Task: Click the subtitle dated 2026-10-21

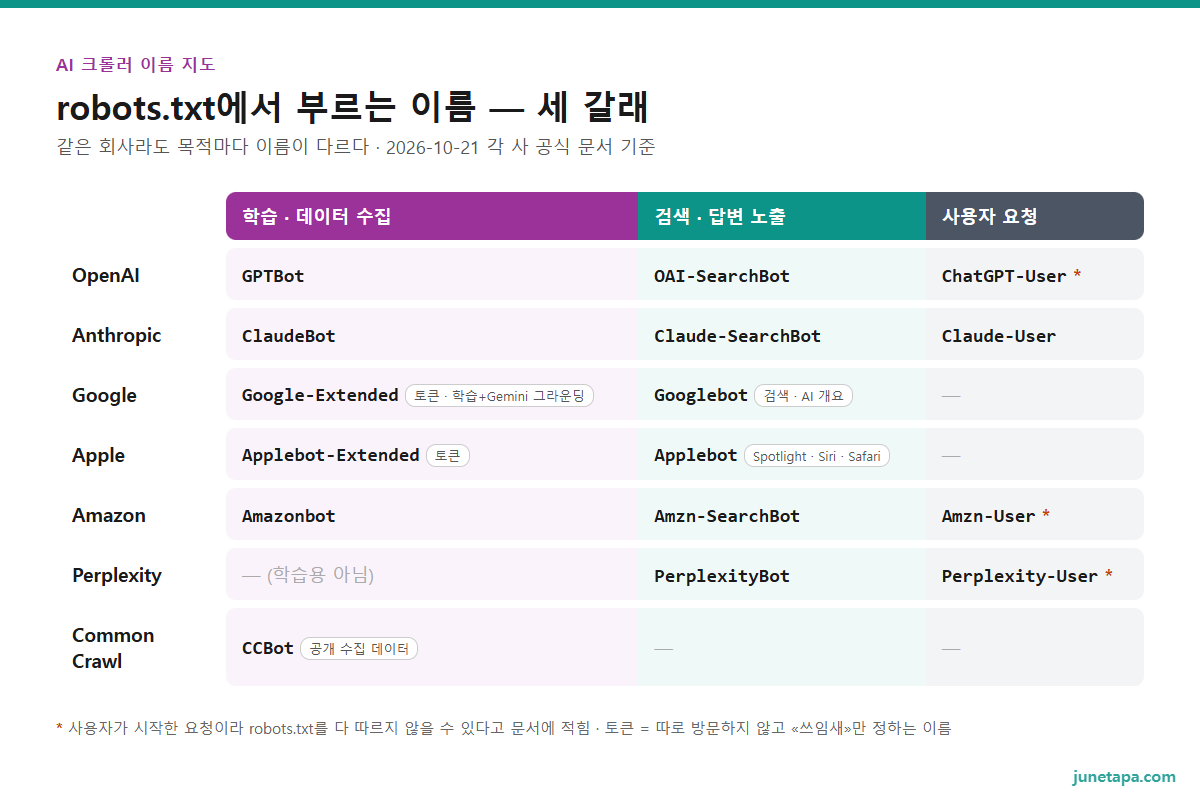Action: coord(356,147)
